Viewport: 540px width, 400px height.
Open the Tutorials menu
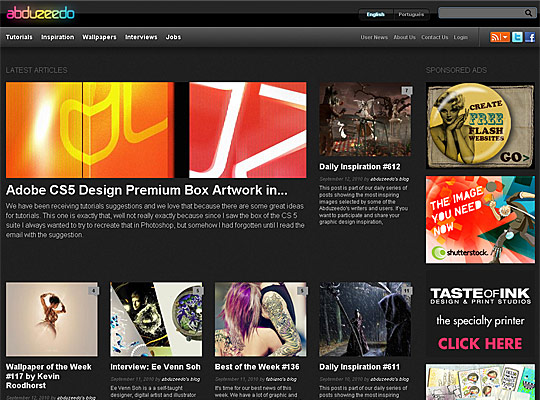19,37
